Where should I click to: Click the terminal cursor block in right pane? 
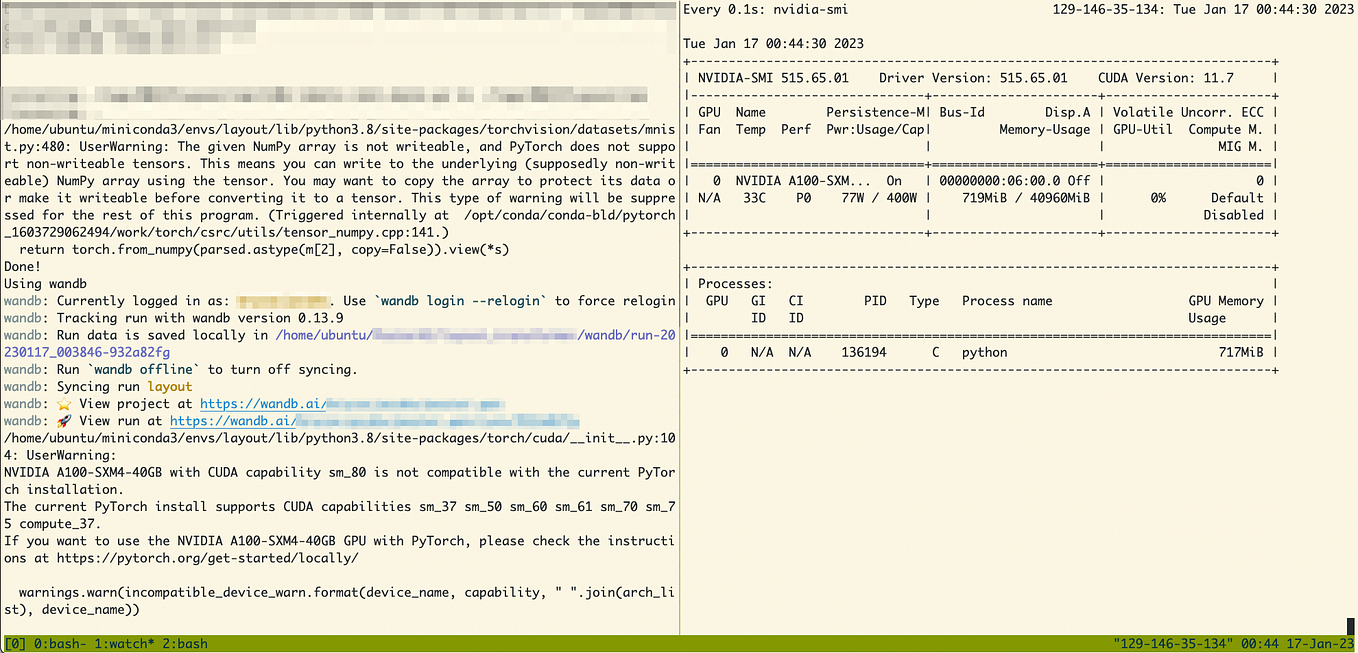[1349, 626]
